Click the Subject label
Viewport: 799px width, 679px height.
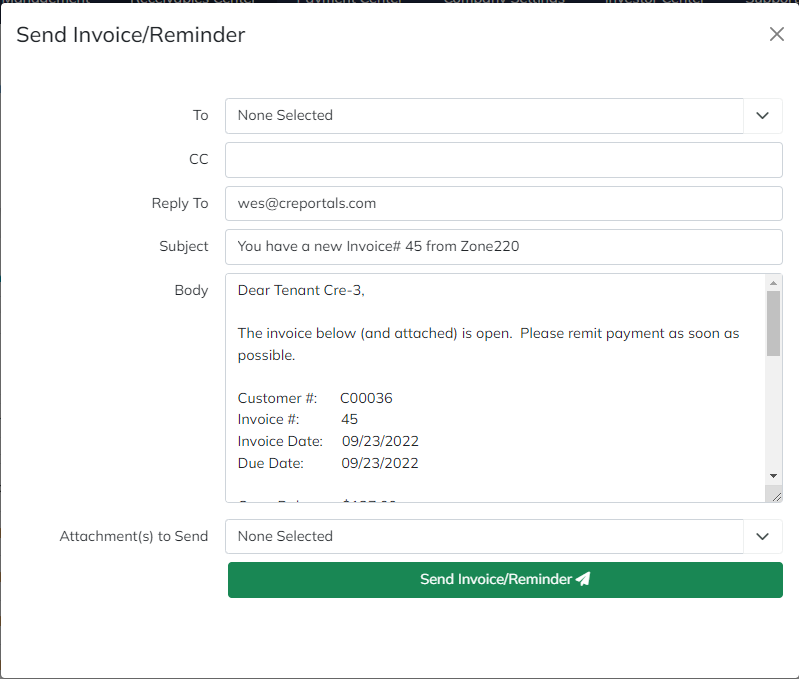tap(184, 246)
